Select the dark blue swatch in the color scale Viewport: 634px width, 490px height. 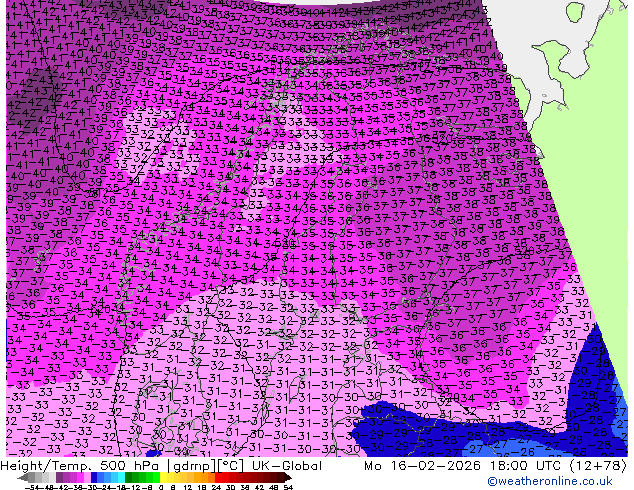(x=94, y=478)
